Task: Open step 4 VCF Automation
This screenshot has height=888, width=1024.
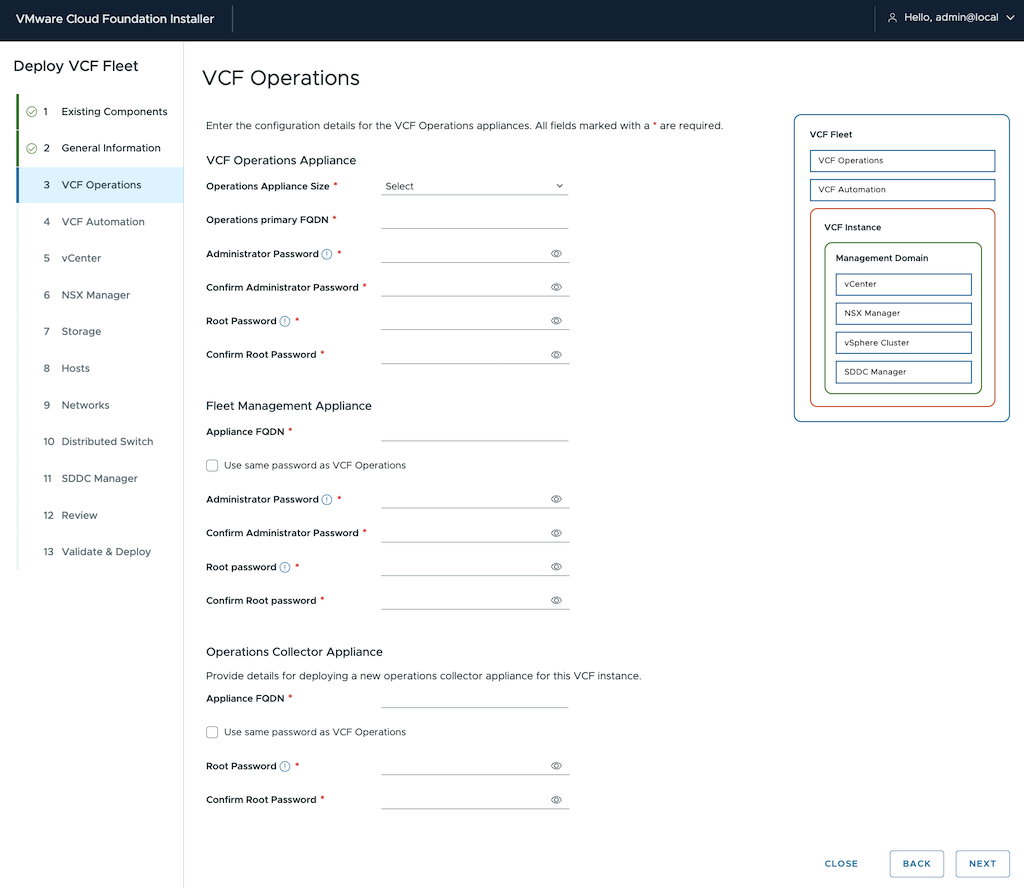Action: click(x=100, y=222)
